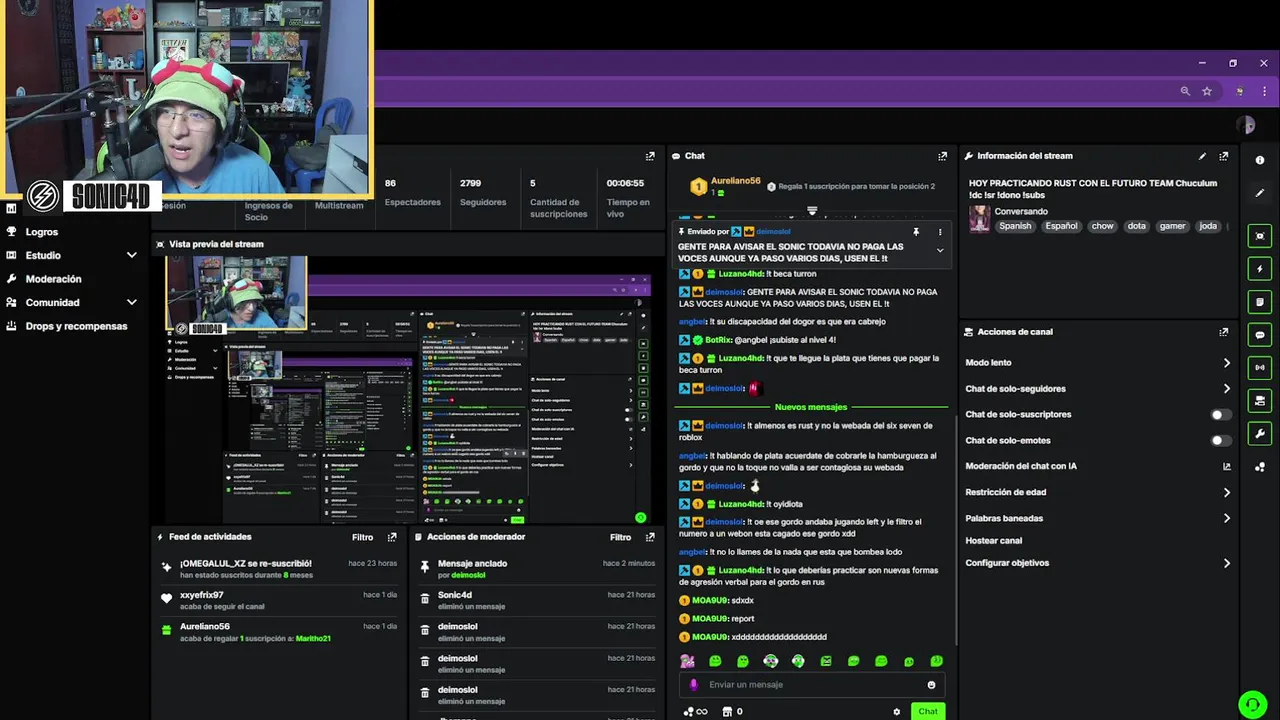This screenshot has height=720, width=1280.
Task: Expand the Comunidad sidebar section
Action: pos(131,302)
